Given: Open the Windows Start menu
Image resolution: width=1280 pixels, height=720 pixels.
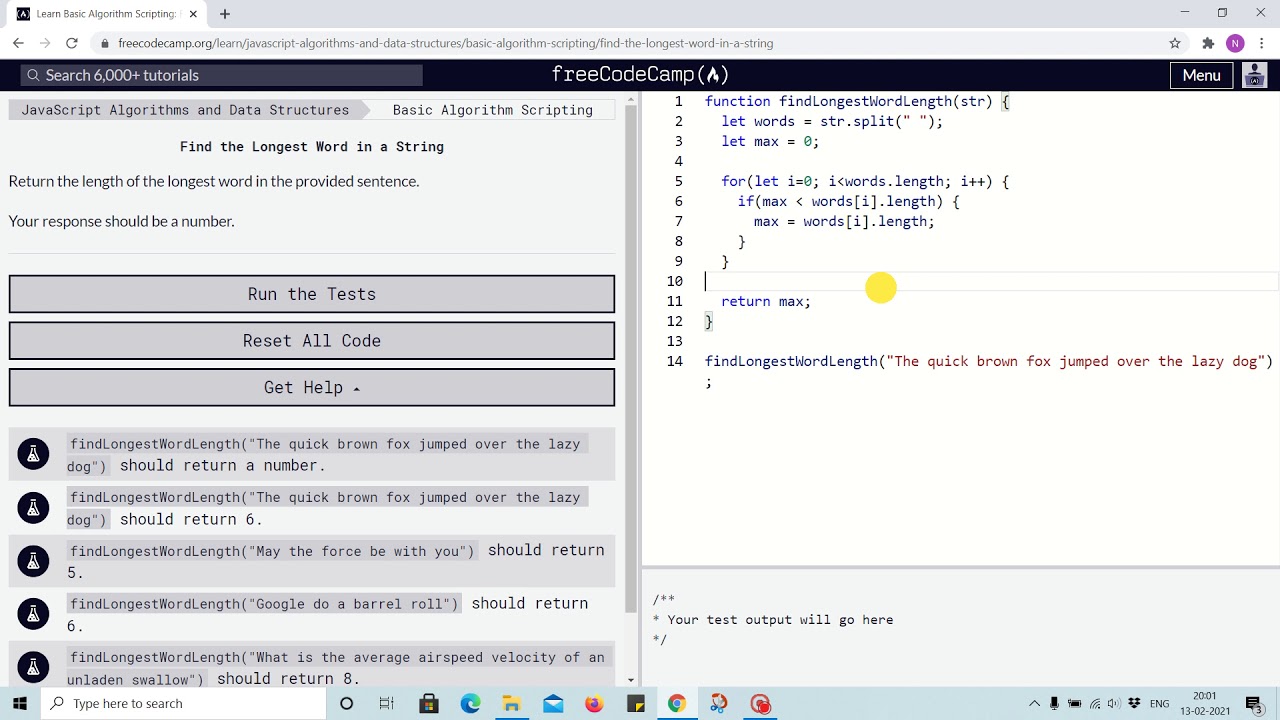Looking at the screenshot, I should [x=20, y=703].
